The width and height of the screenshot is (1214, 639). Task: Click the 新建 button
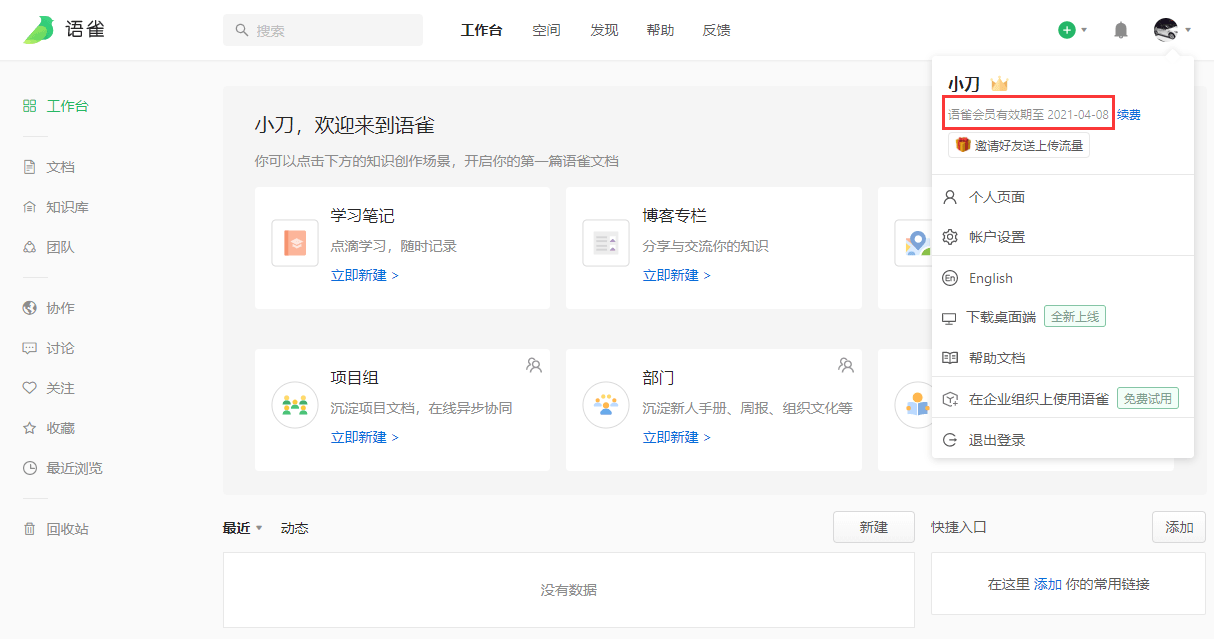873,527
